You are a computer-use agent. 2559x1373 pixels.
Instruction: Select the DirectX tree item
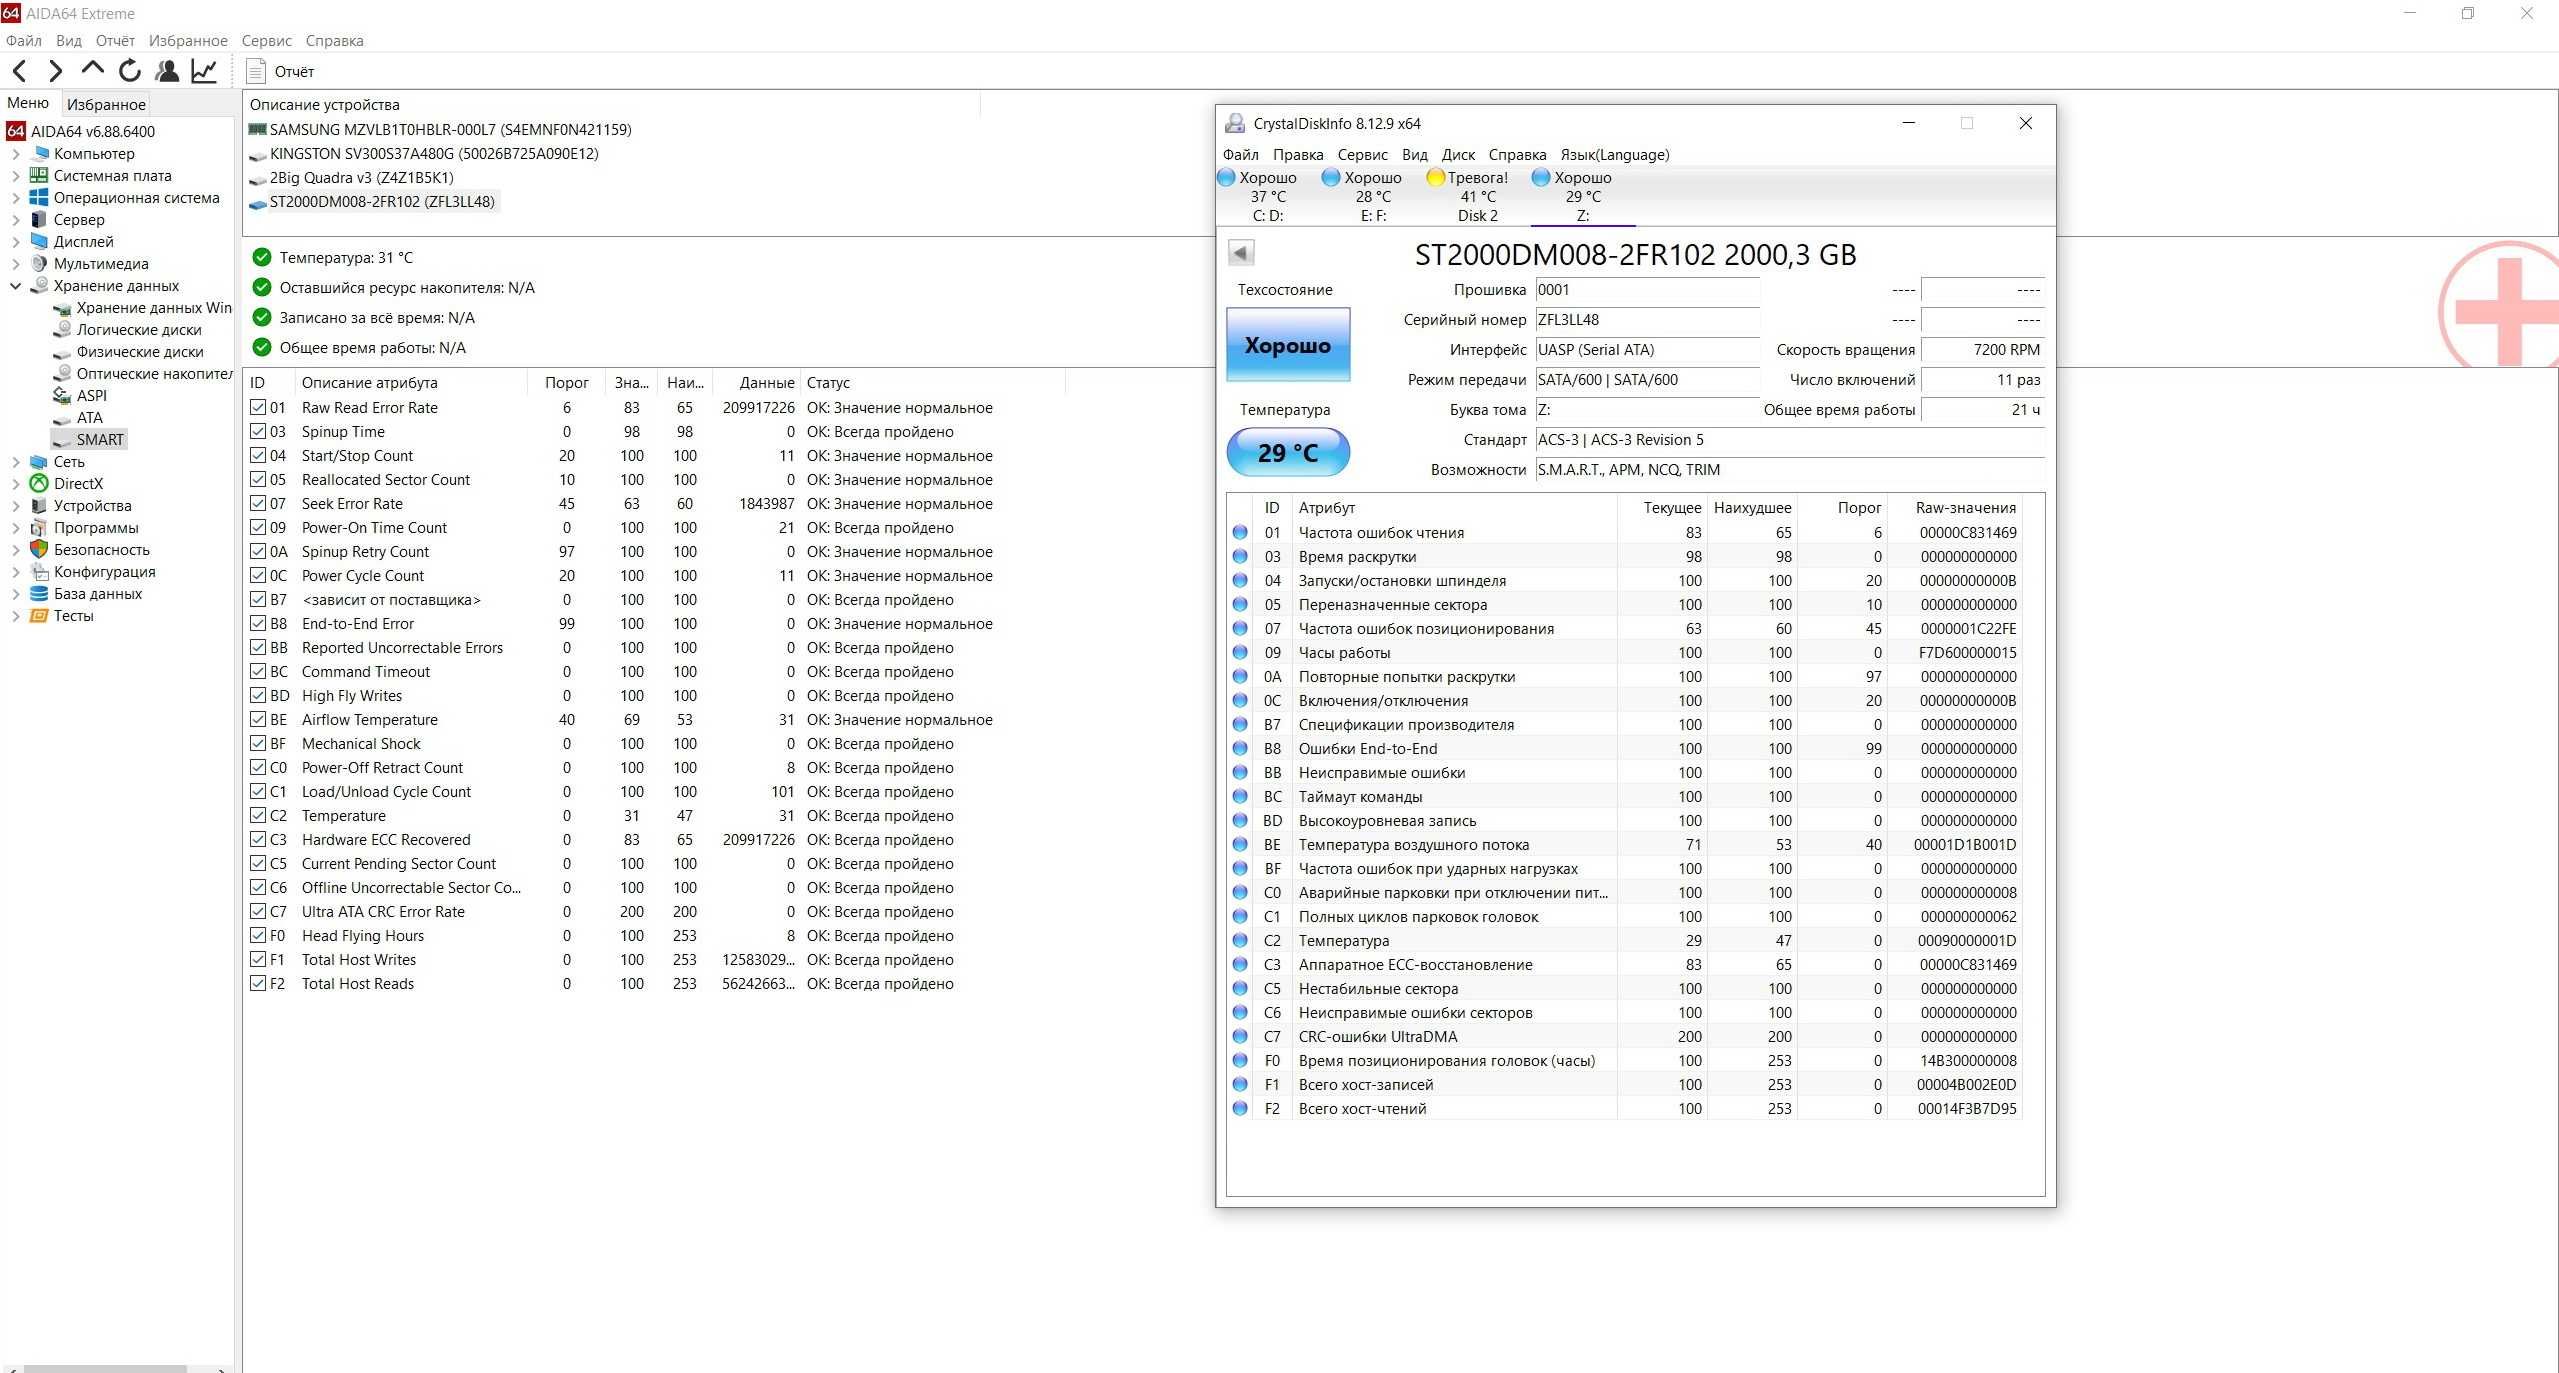tap(79, 483)
